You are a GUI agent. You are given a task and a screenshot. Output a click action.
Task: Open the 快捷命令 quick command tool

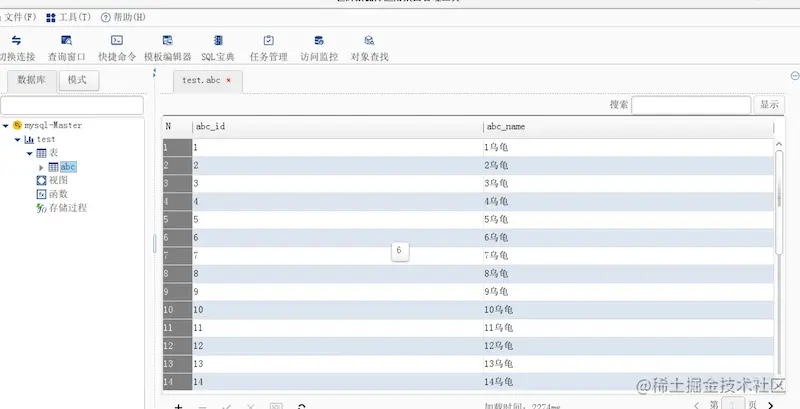click(x=117, y=41)
